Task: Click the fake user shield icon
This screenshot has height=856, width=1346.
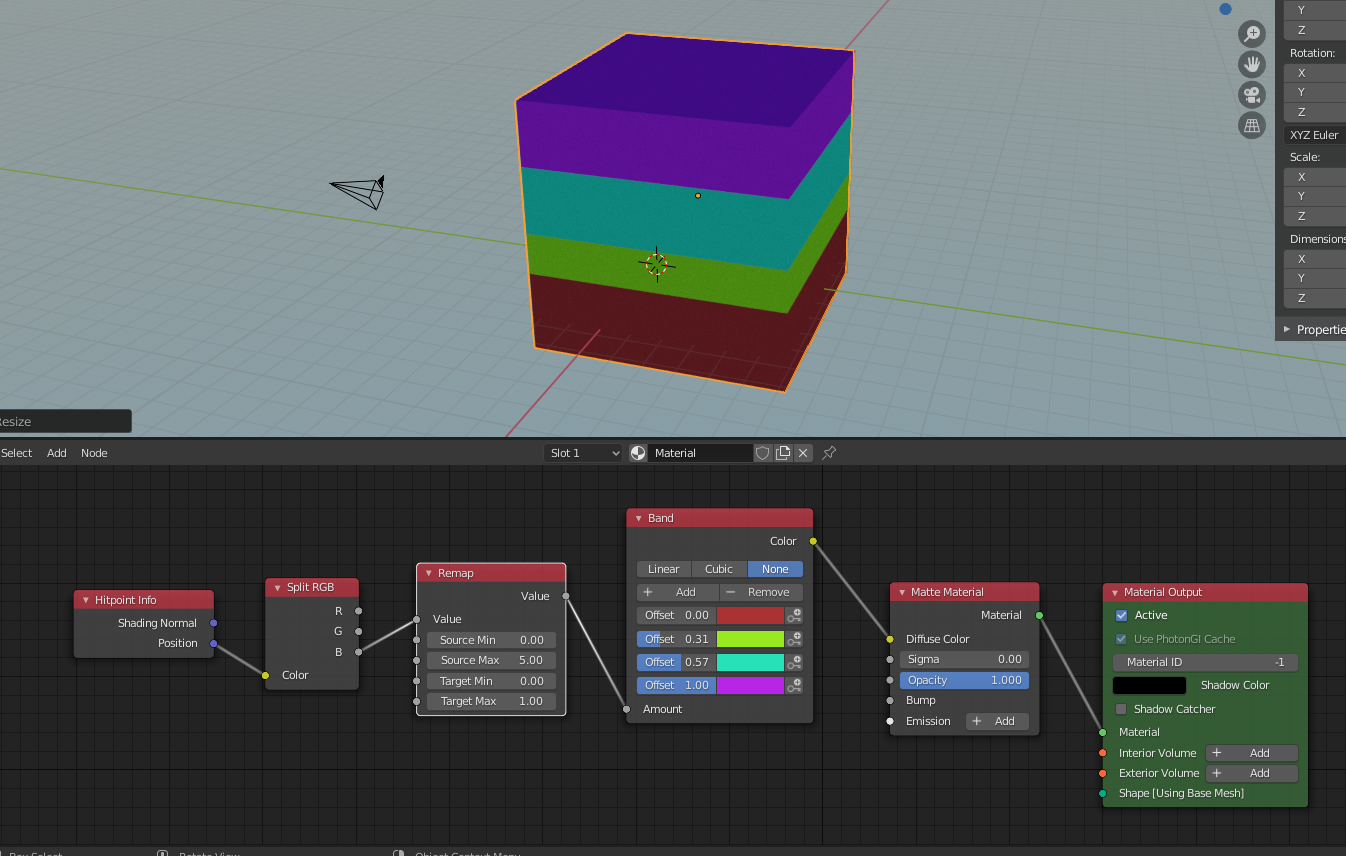Action: click(x=763, y=453)
